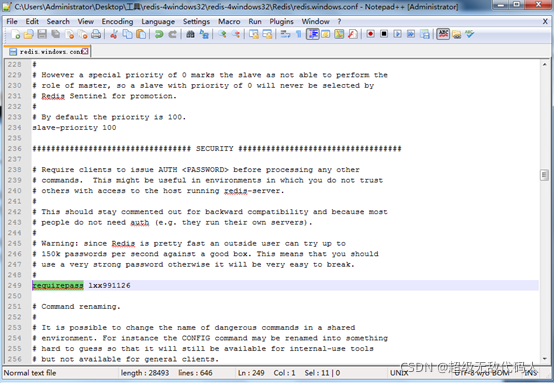Toggle the Document Map icon
The width and height of the screenshot is (554, 383).
(339, 34)
